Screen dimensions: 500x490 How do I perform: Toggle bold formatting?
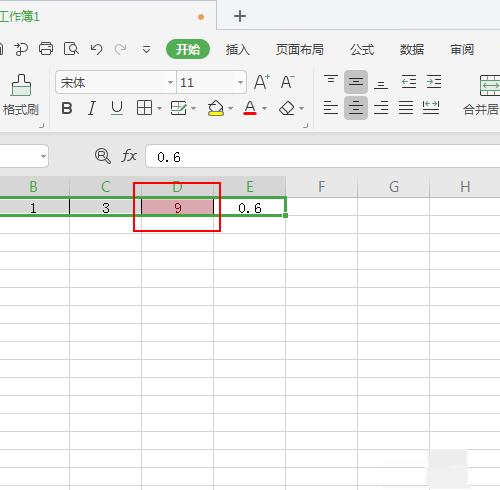67,108
